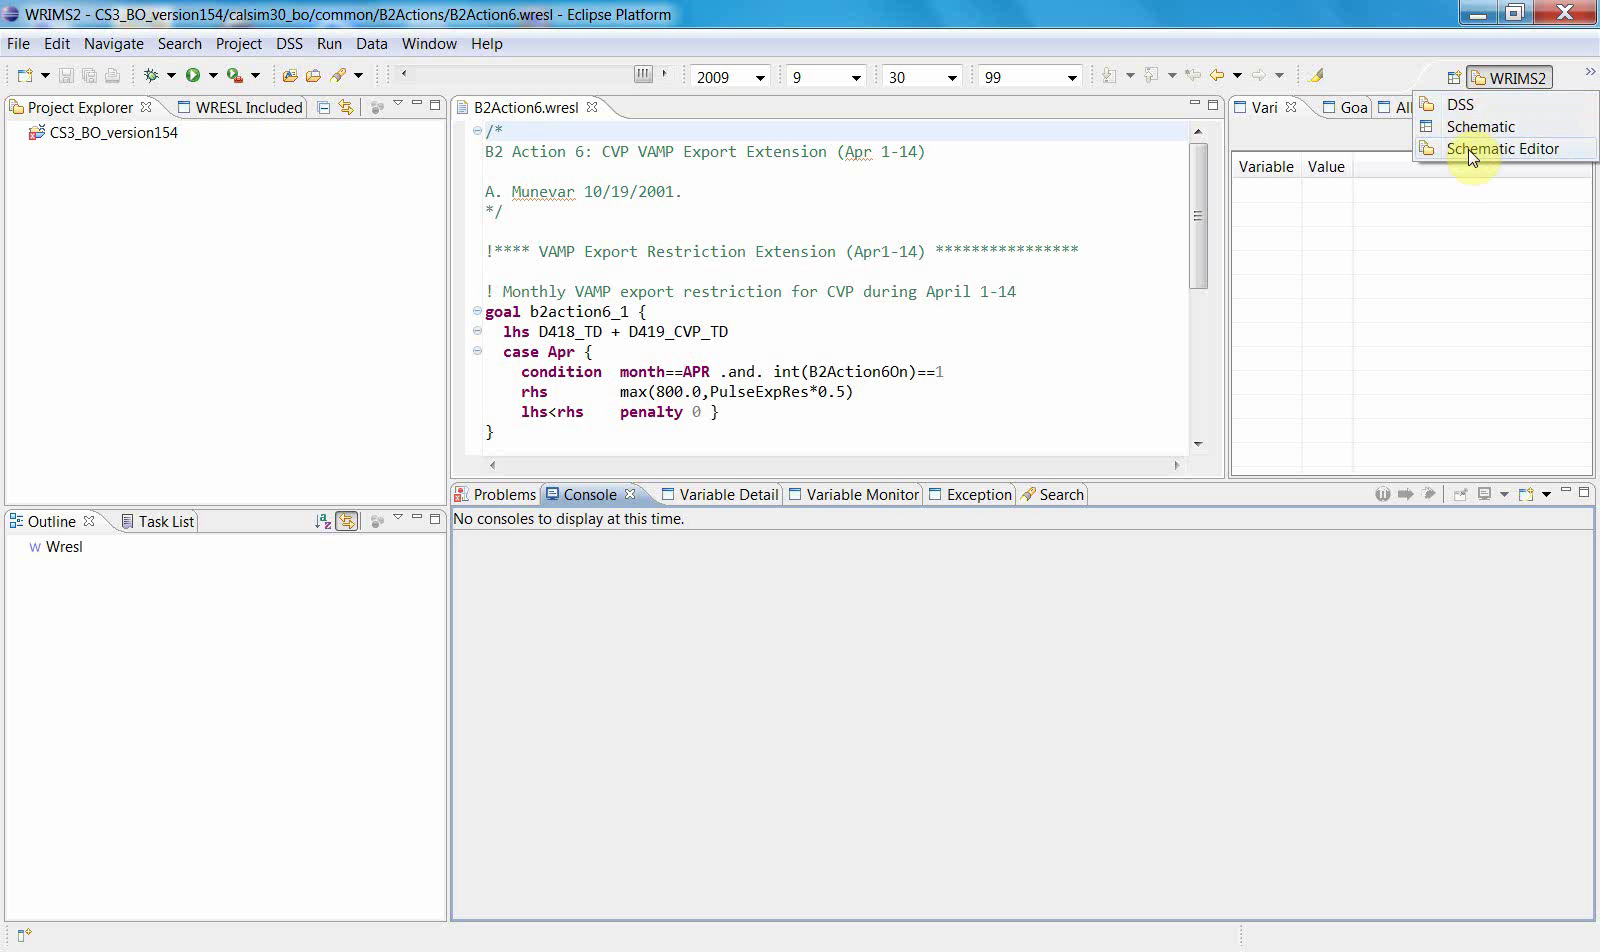Close the B2Action6.wresl editor tab
Image resolution: width=1600 pixels, height=952 pixels.
[592, 107]
